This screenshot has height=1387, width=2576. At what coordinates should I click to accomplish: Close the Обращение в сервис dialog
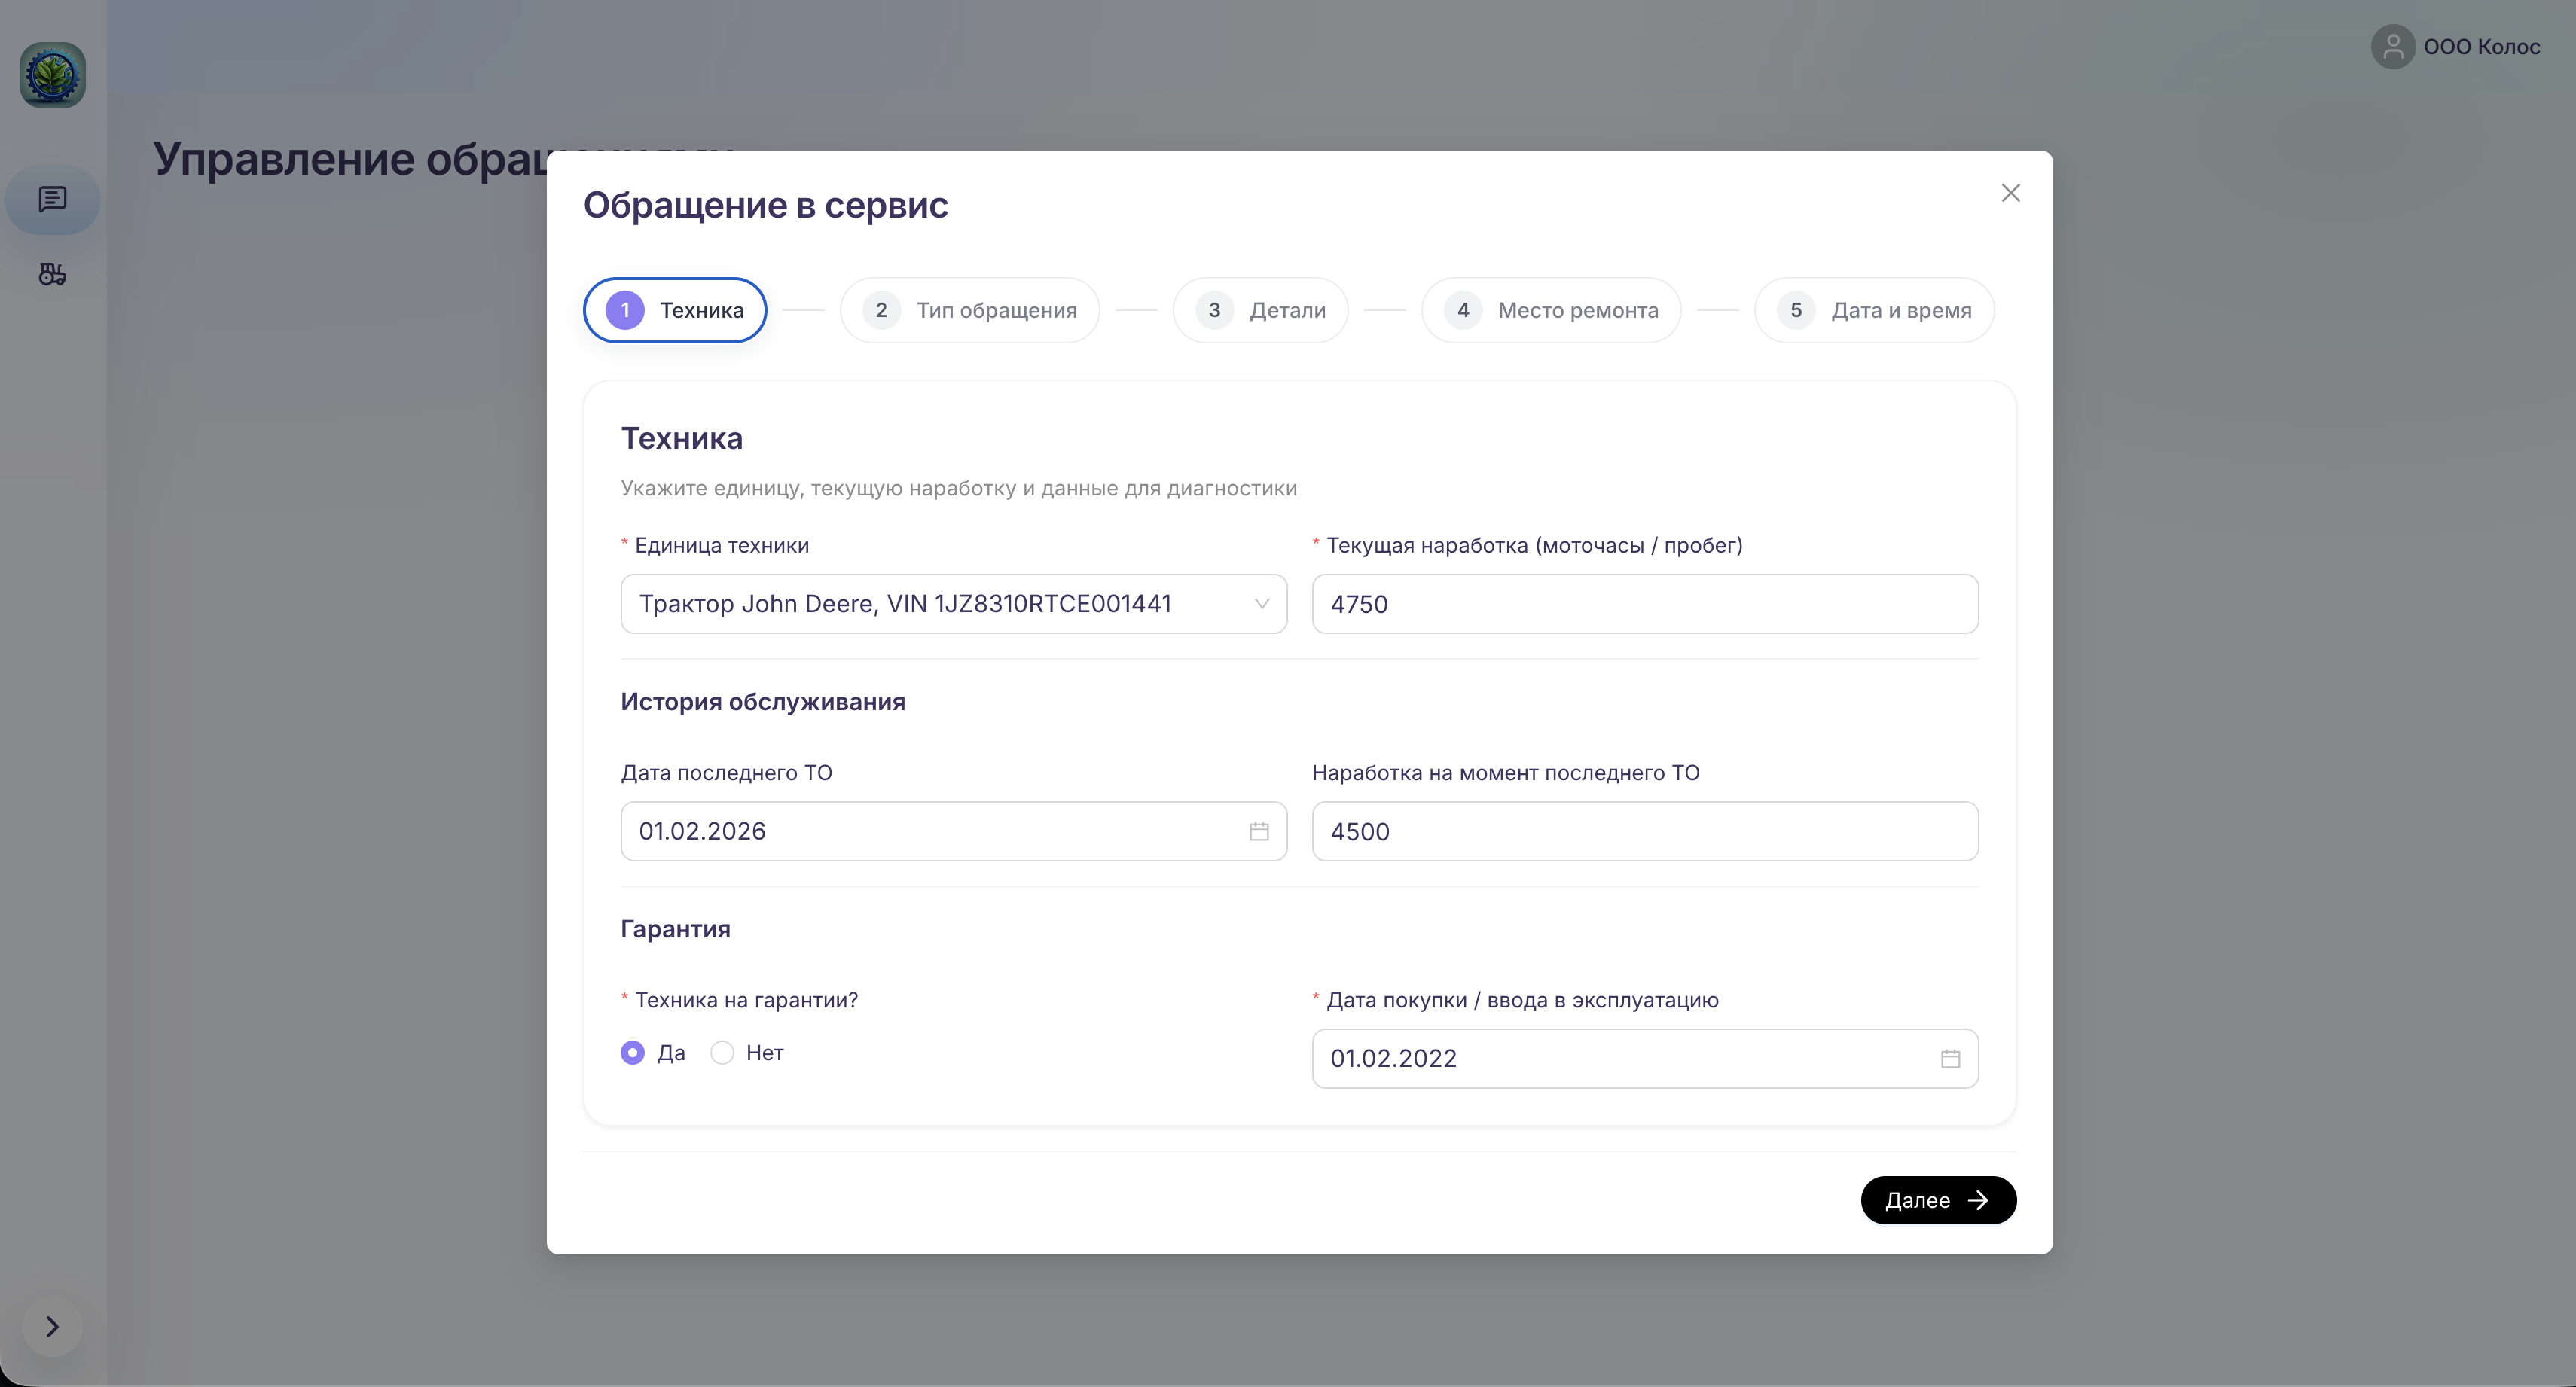pyautogui.click(x=2010, y=193)
